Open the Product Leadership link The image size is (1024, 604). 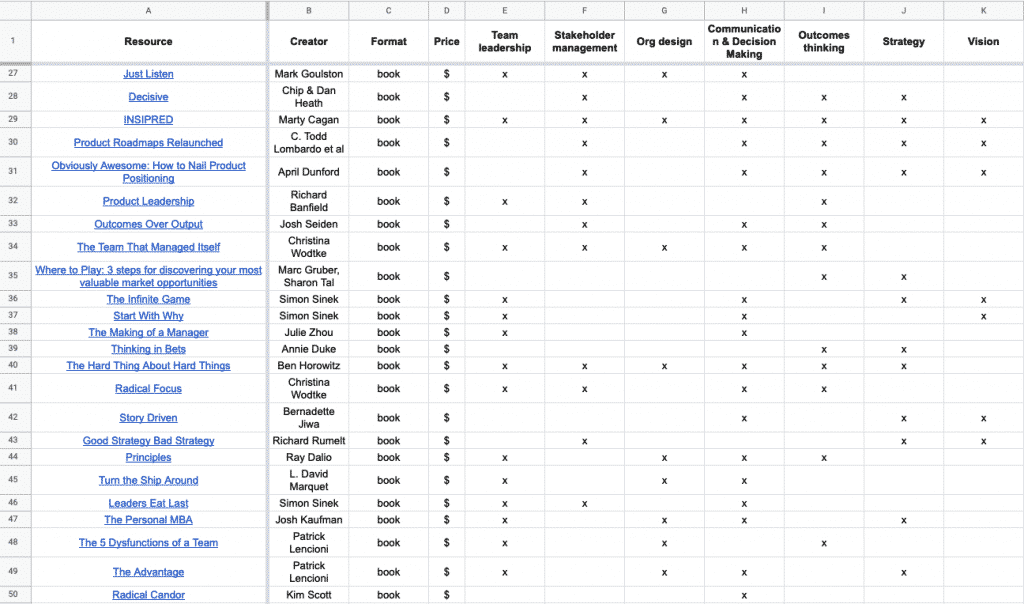[148, 201]
